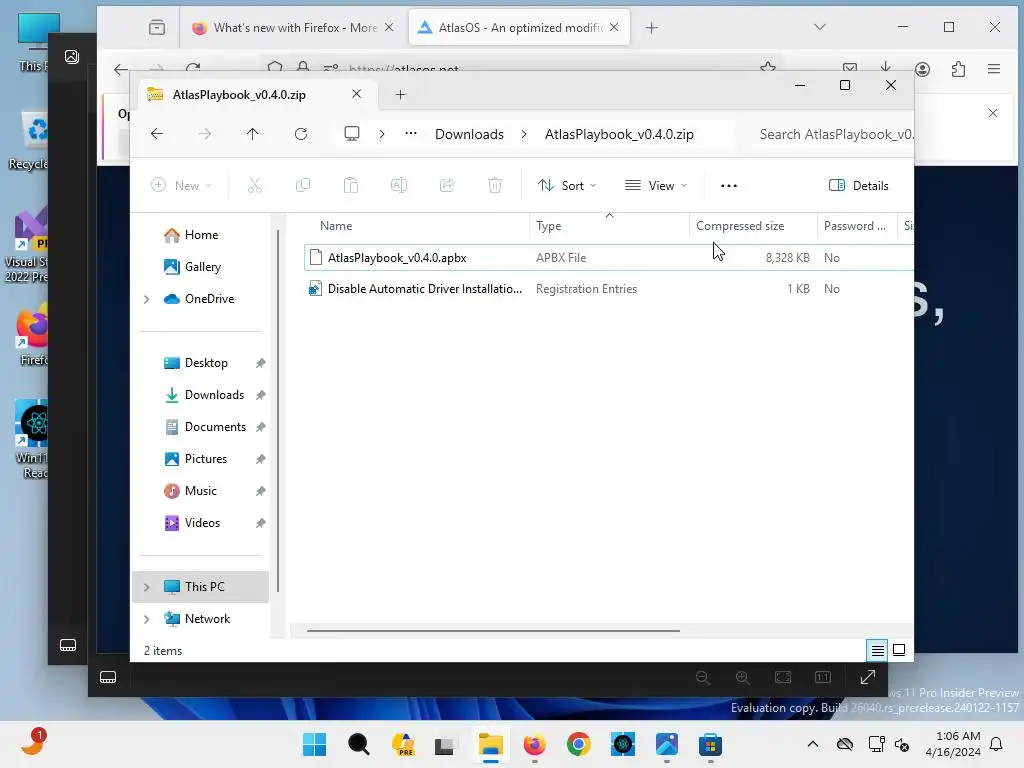Expand the collapsed breadcrumb ellipsis

[x=411, y=133]
